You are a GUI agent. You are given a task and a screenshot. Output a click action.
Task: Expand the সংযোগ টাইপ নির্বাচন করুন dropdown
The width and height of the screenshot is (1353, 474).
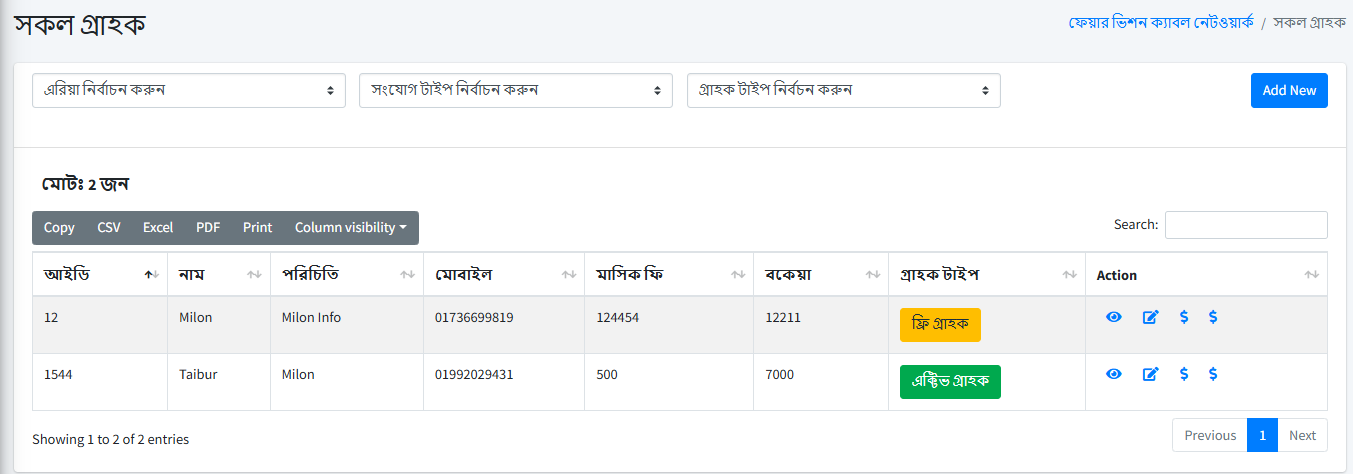(516, 90)
